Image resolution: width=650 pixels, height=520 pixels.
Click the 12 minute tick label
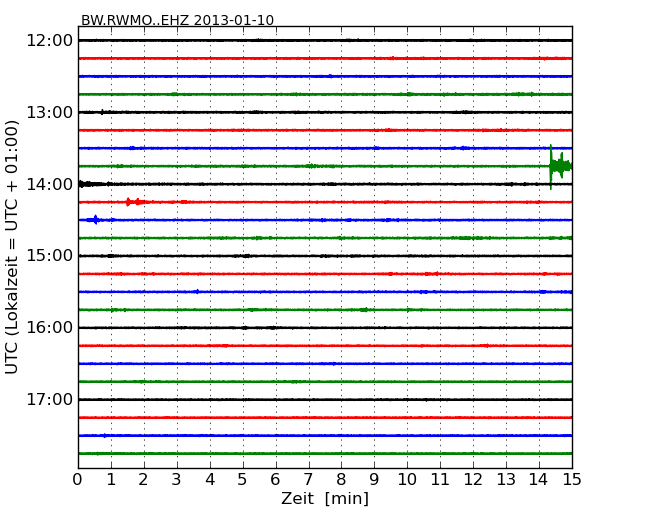(473, 480)
